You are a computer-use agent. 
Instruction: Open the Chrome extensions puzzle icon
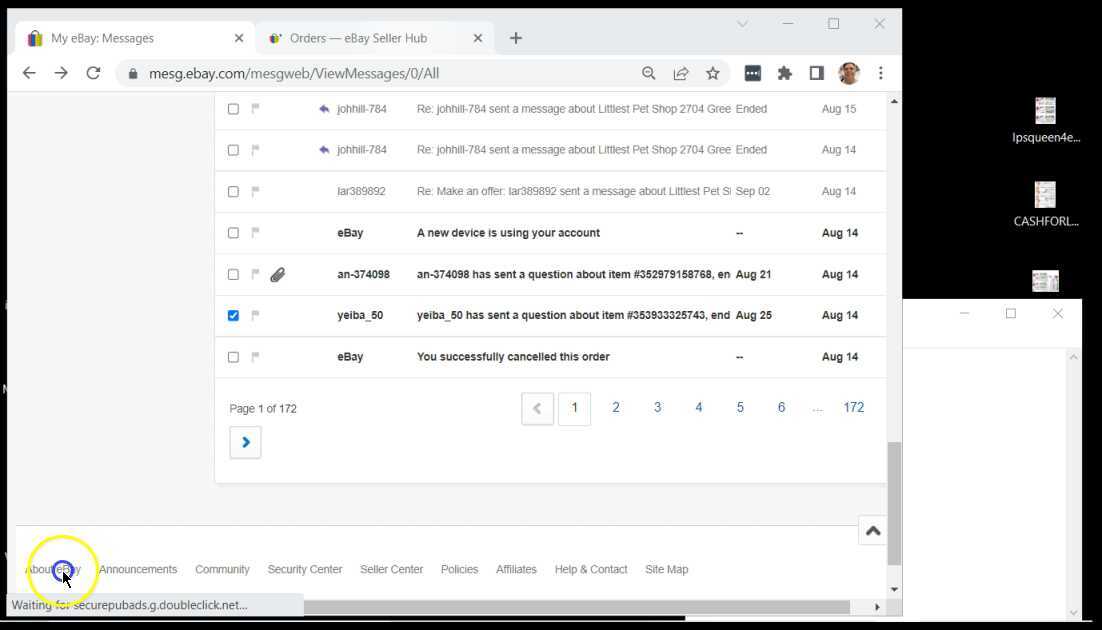coord(784,73)
